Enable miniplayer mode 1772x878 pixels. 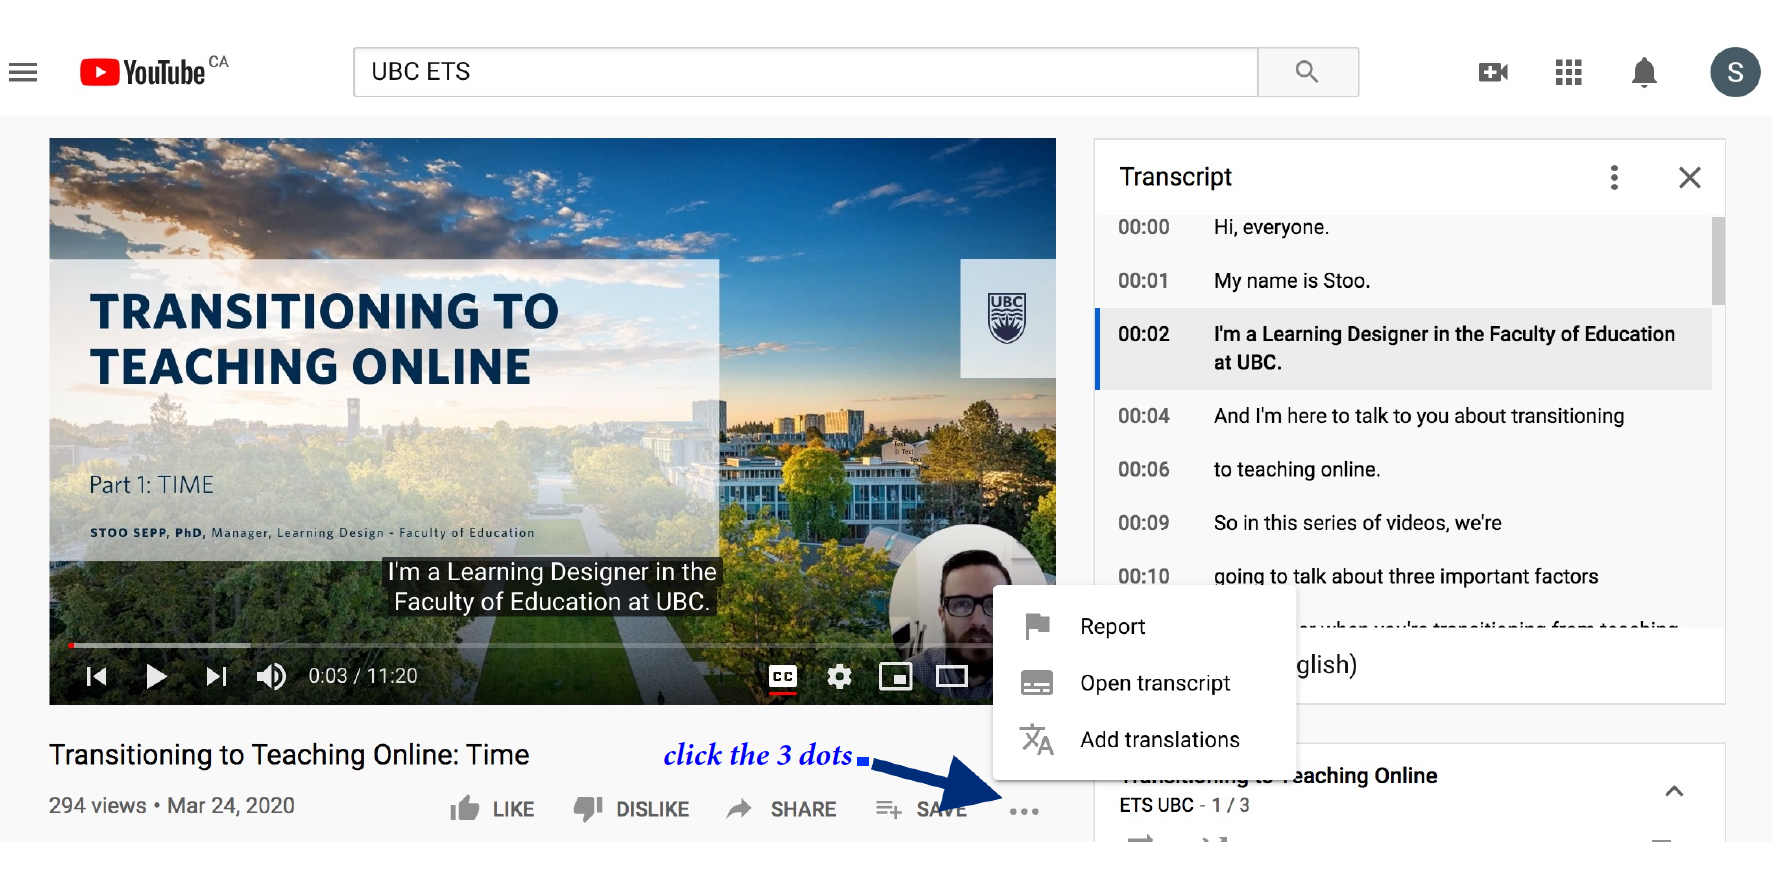coord(896,677)
